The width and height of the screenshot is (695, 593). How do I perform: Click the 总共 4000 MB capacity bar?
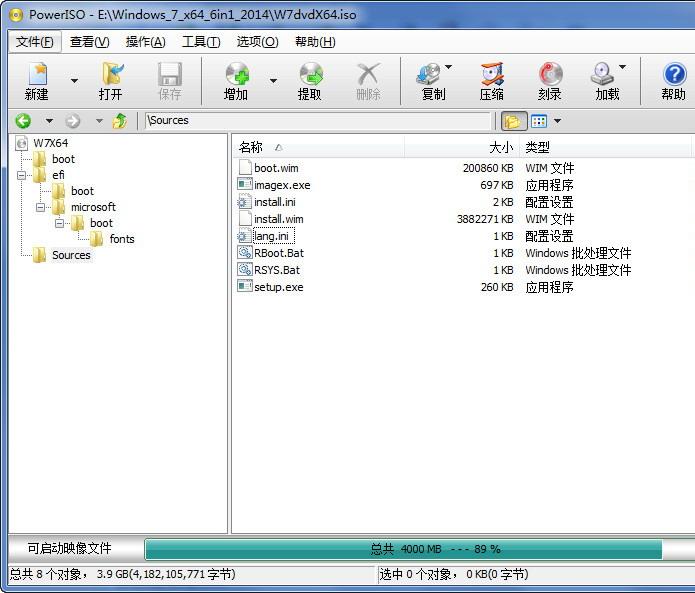[x=403, y=549]
